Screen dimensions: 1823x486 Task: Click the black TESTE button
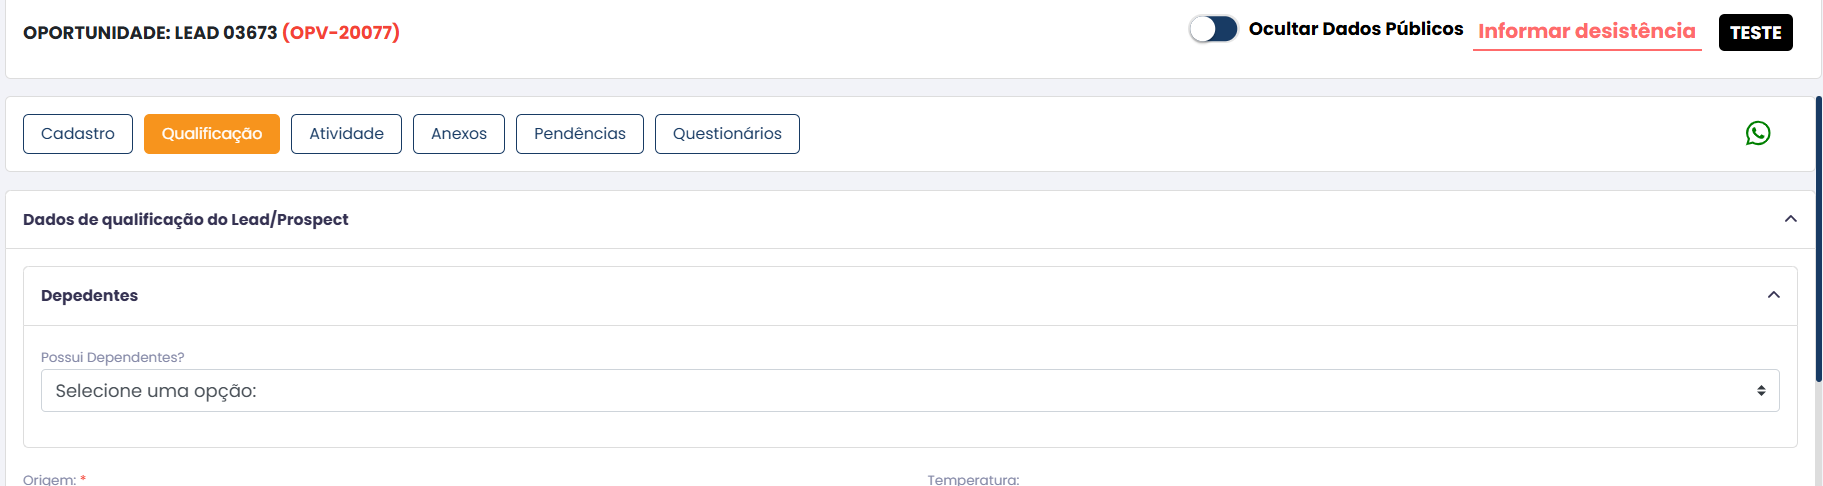pyautogui.click(x=1756, y=32)
